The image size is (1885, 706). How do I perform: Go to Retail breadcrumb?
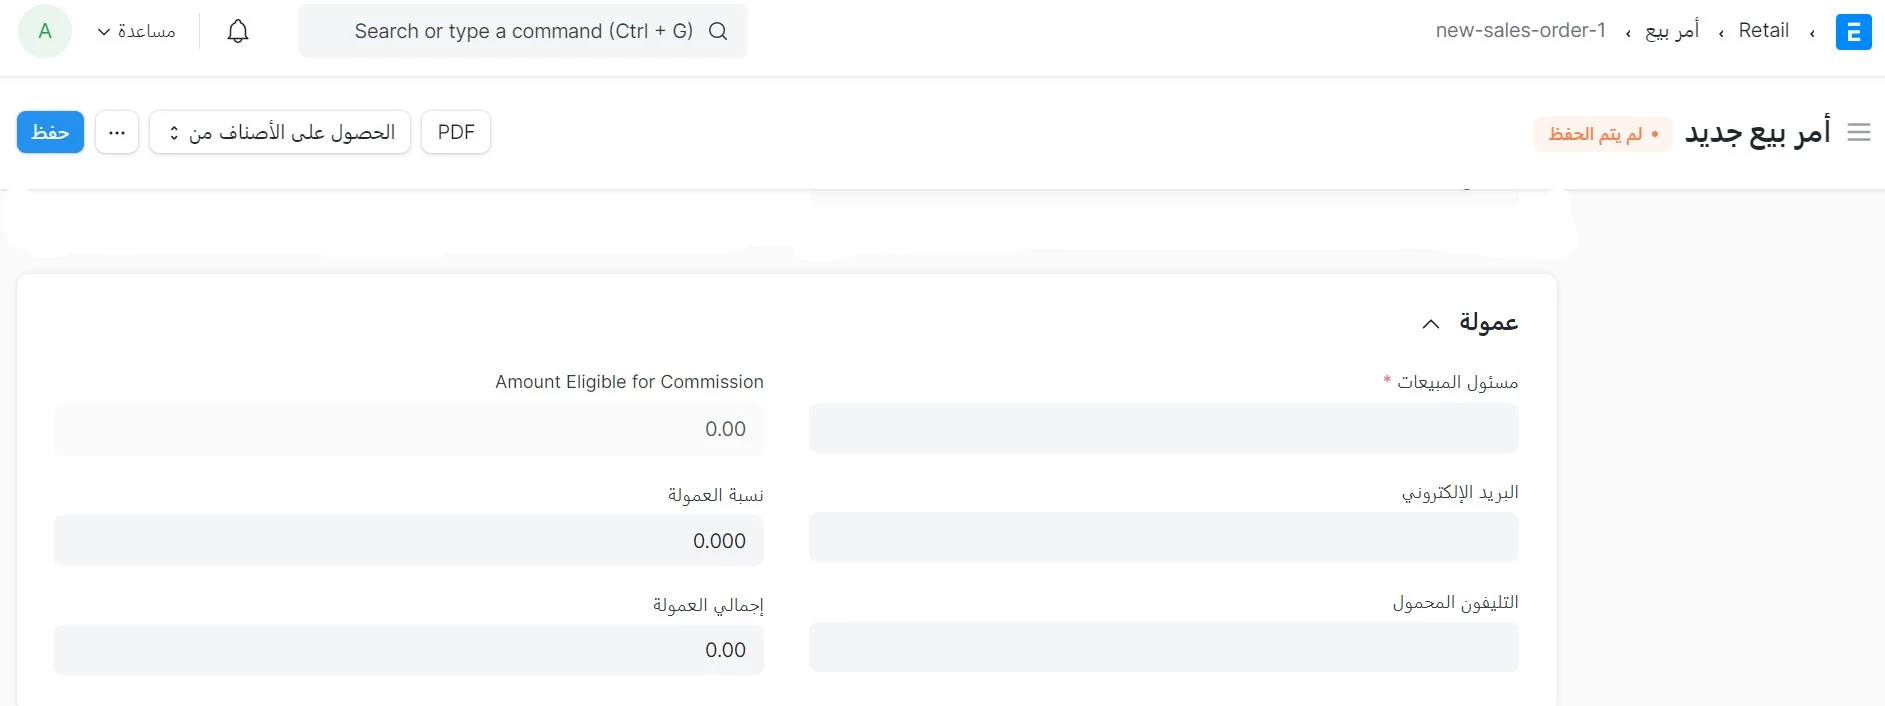coord(1763,31)
